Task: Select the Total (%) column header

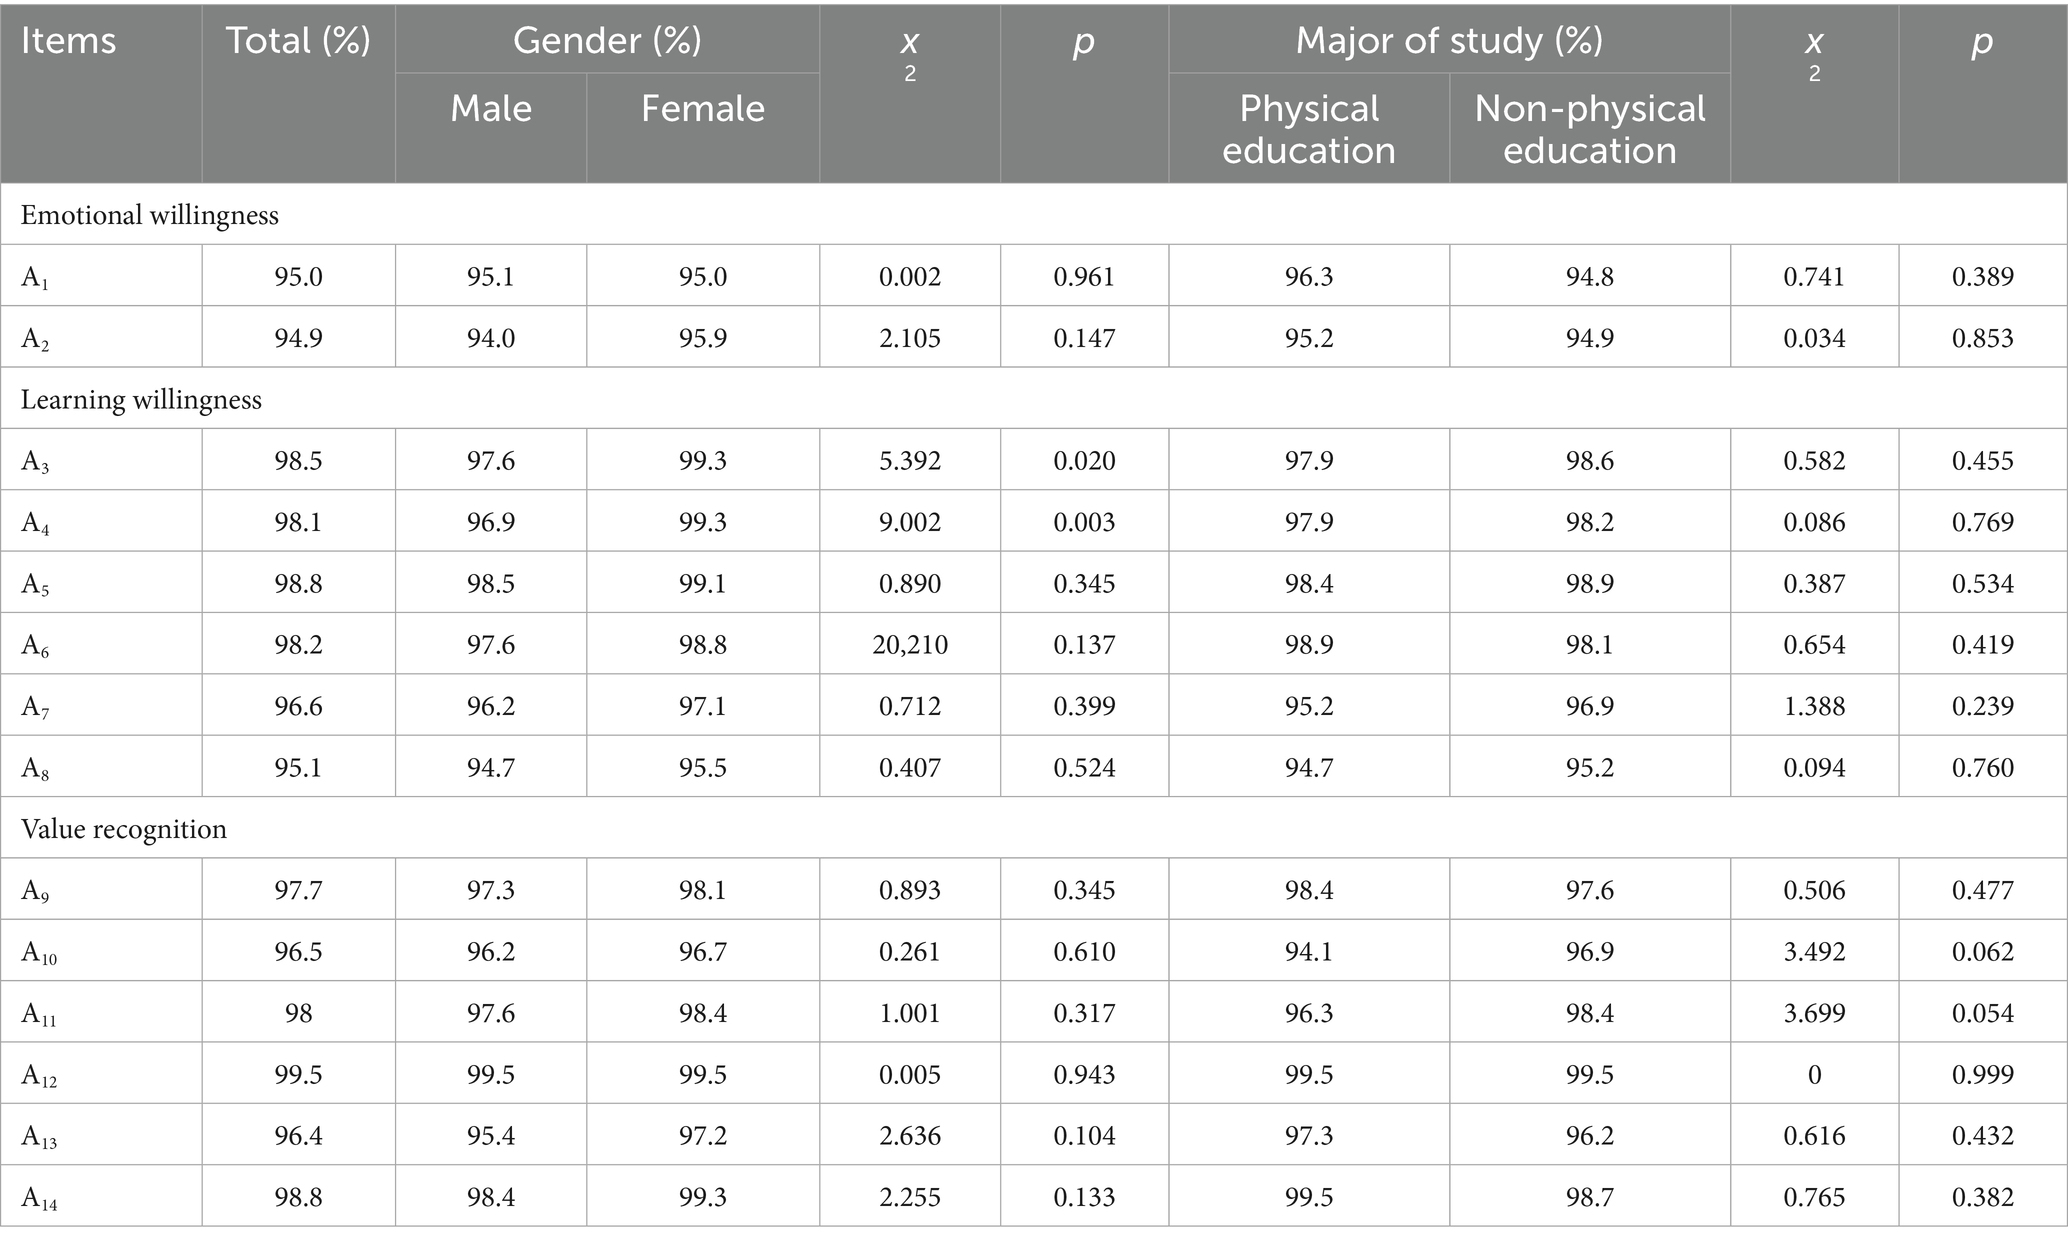Action: pyautogui.click(x=298, y=41)
